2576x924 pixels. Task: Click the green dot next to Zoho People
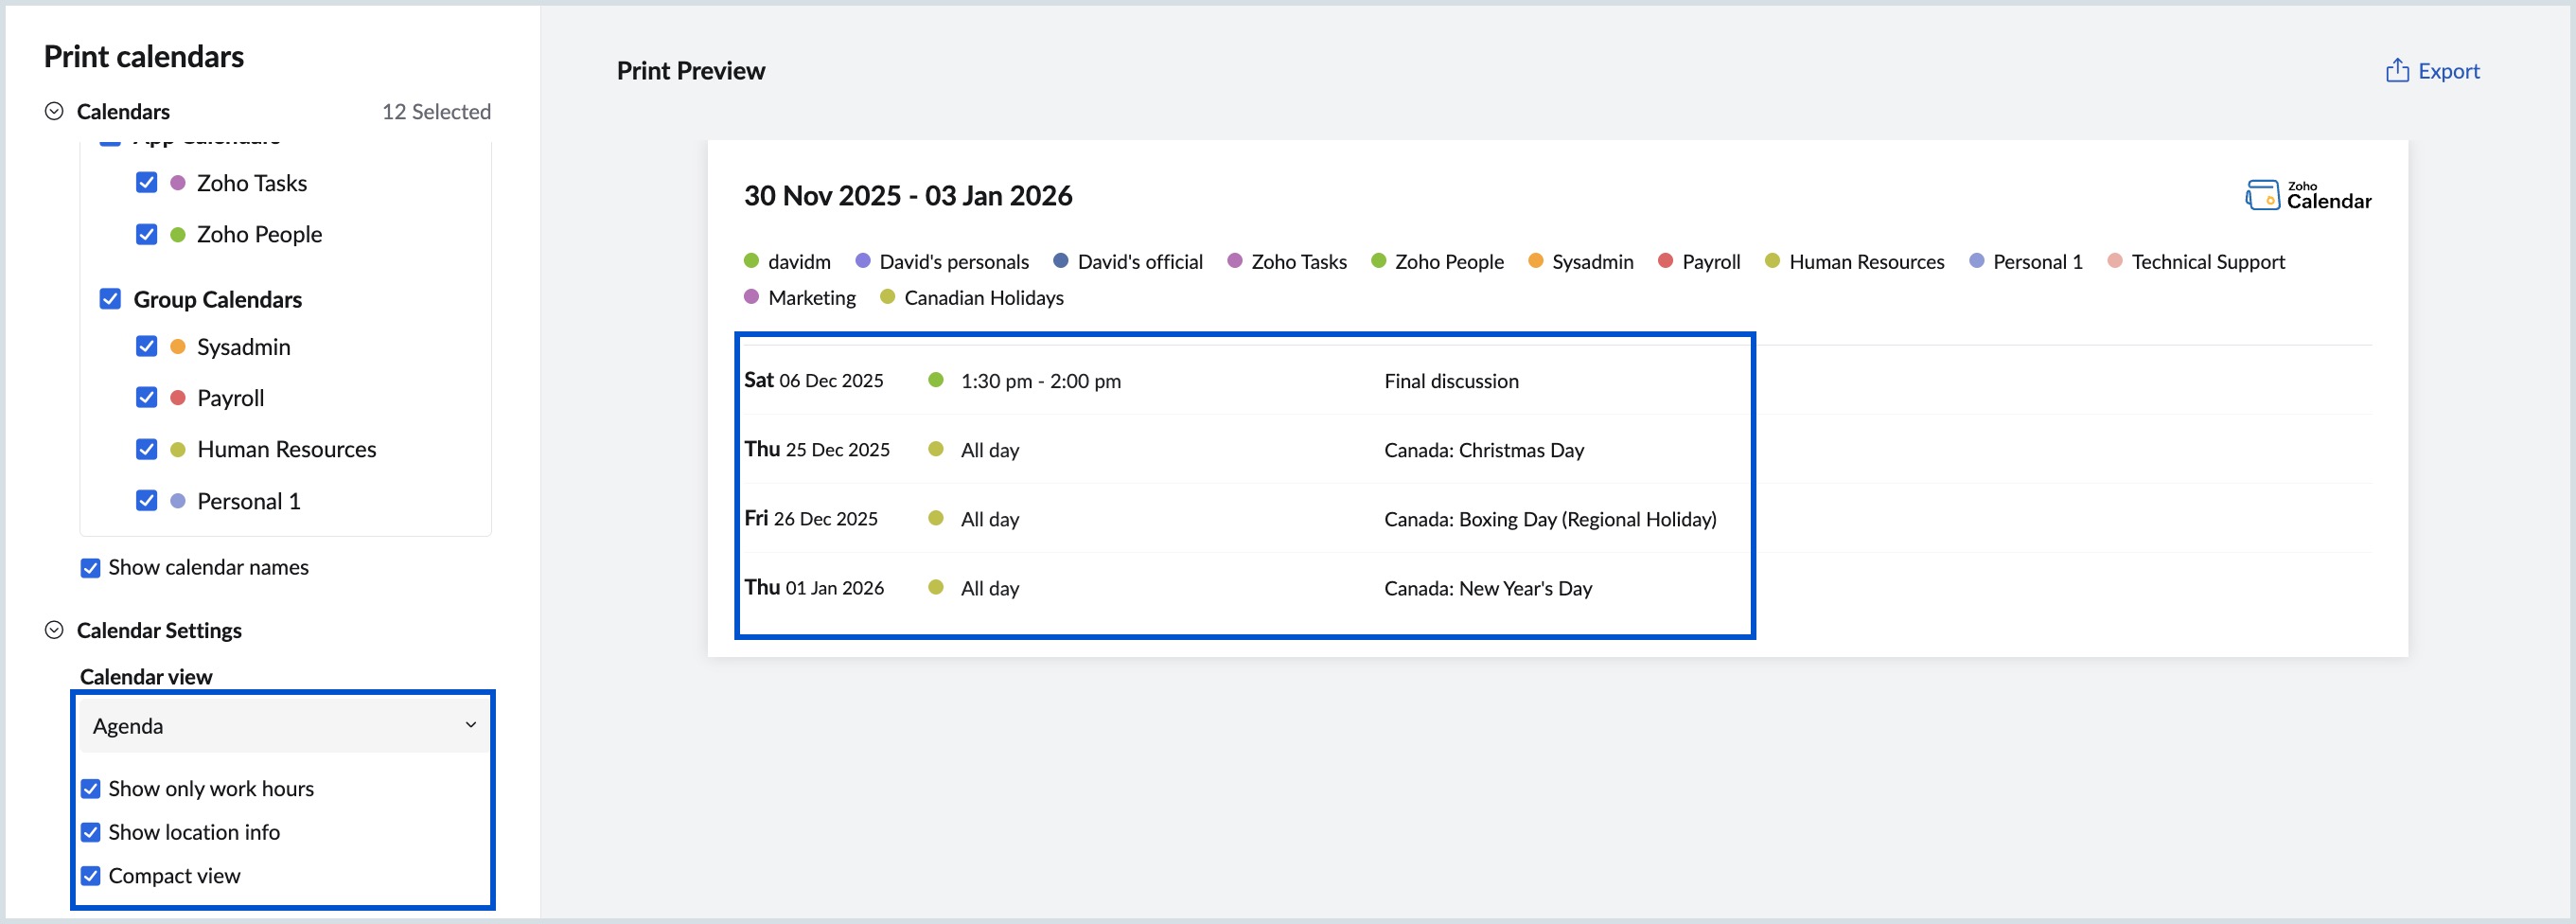[1380, 261]
